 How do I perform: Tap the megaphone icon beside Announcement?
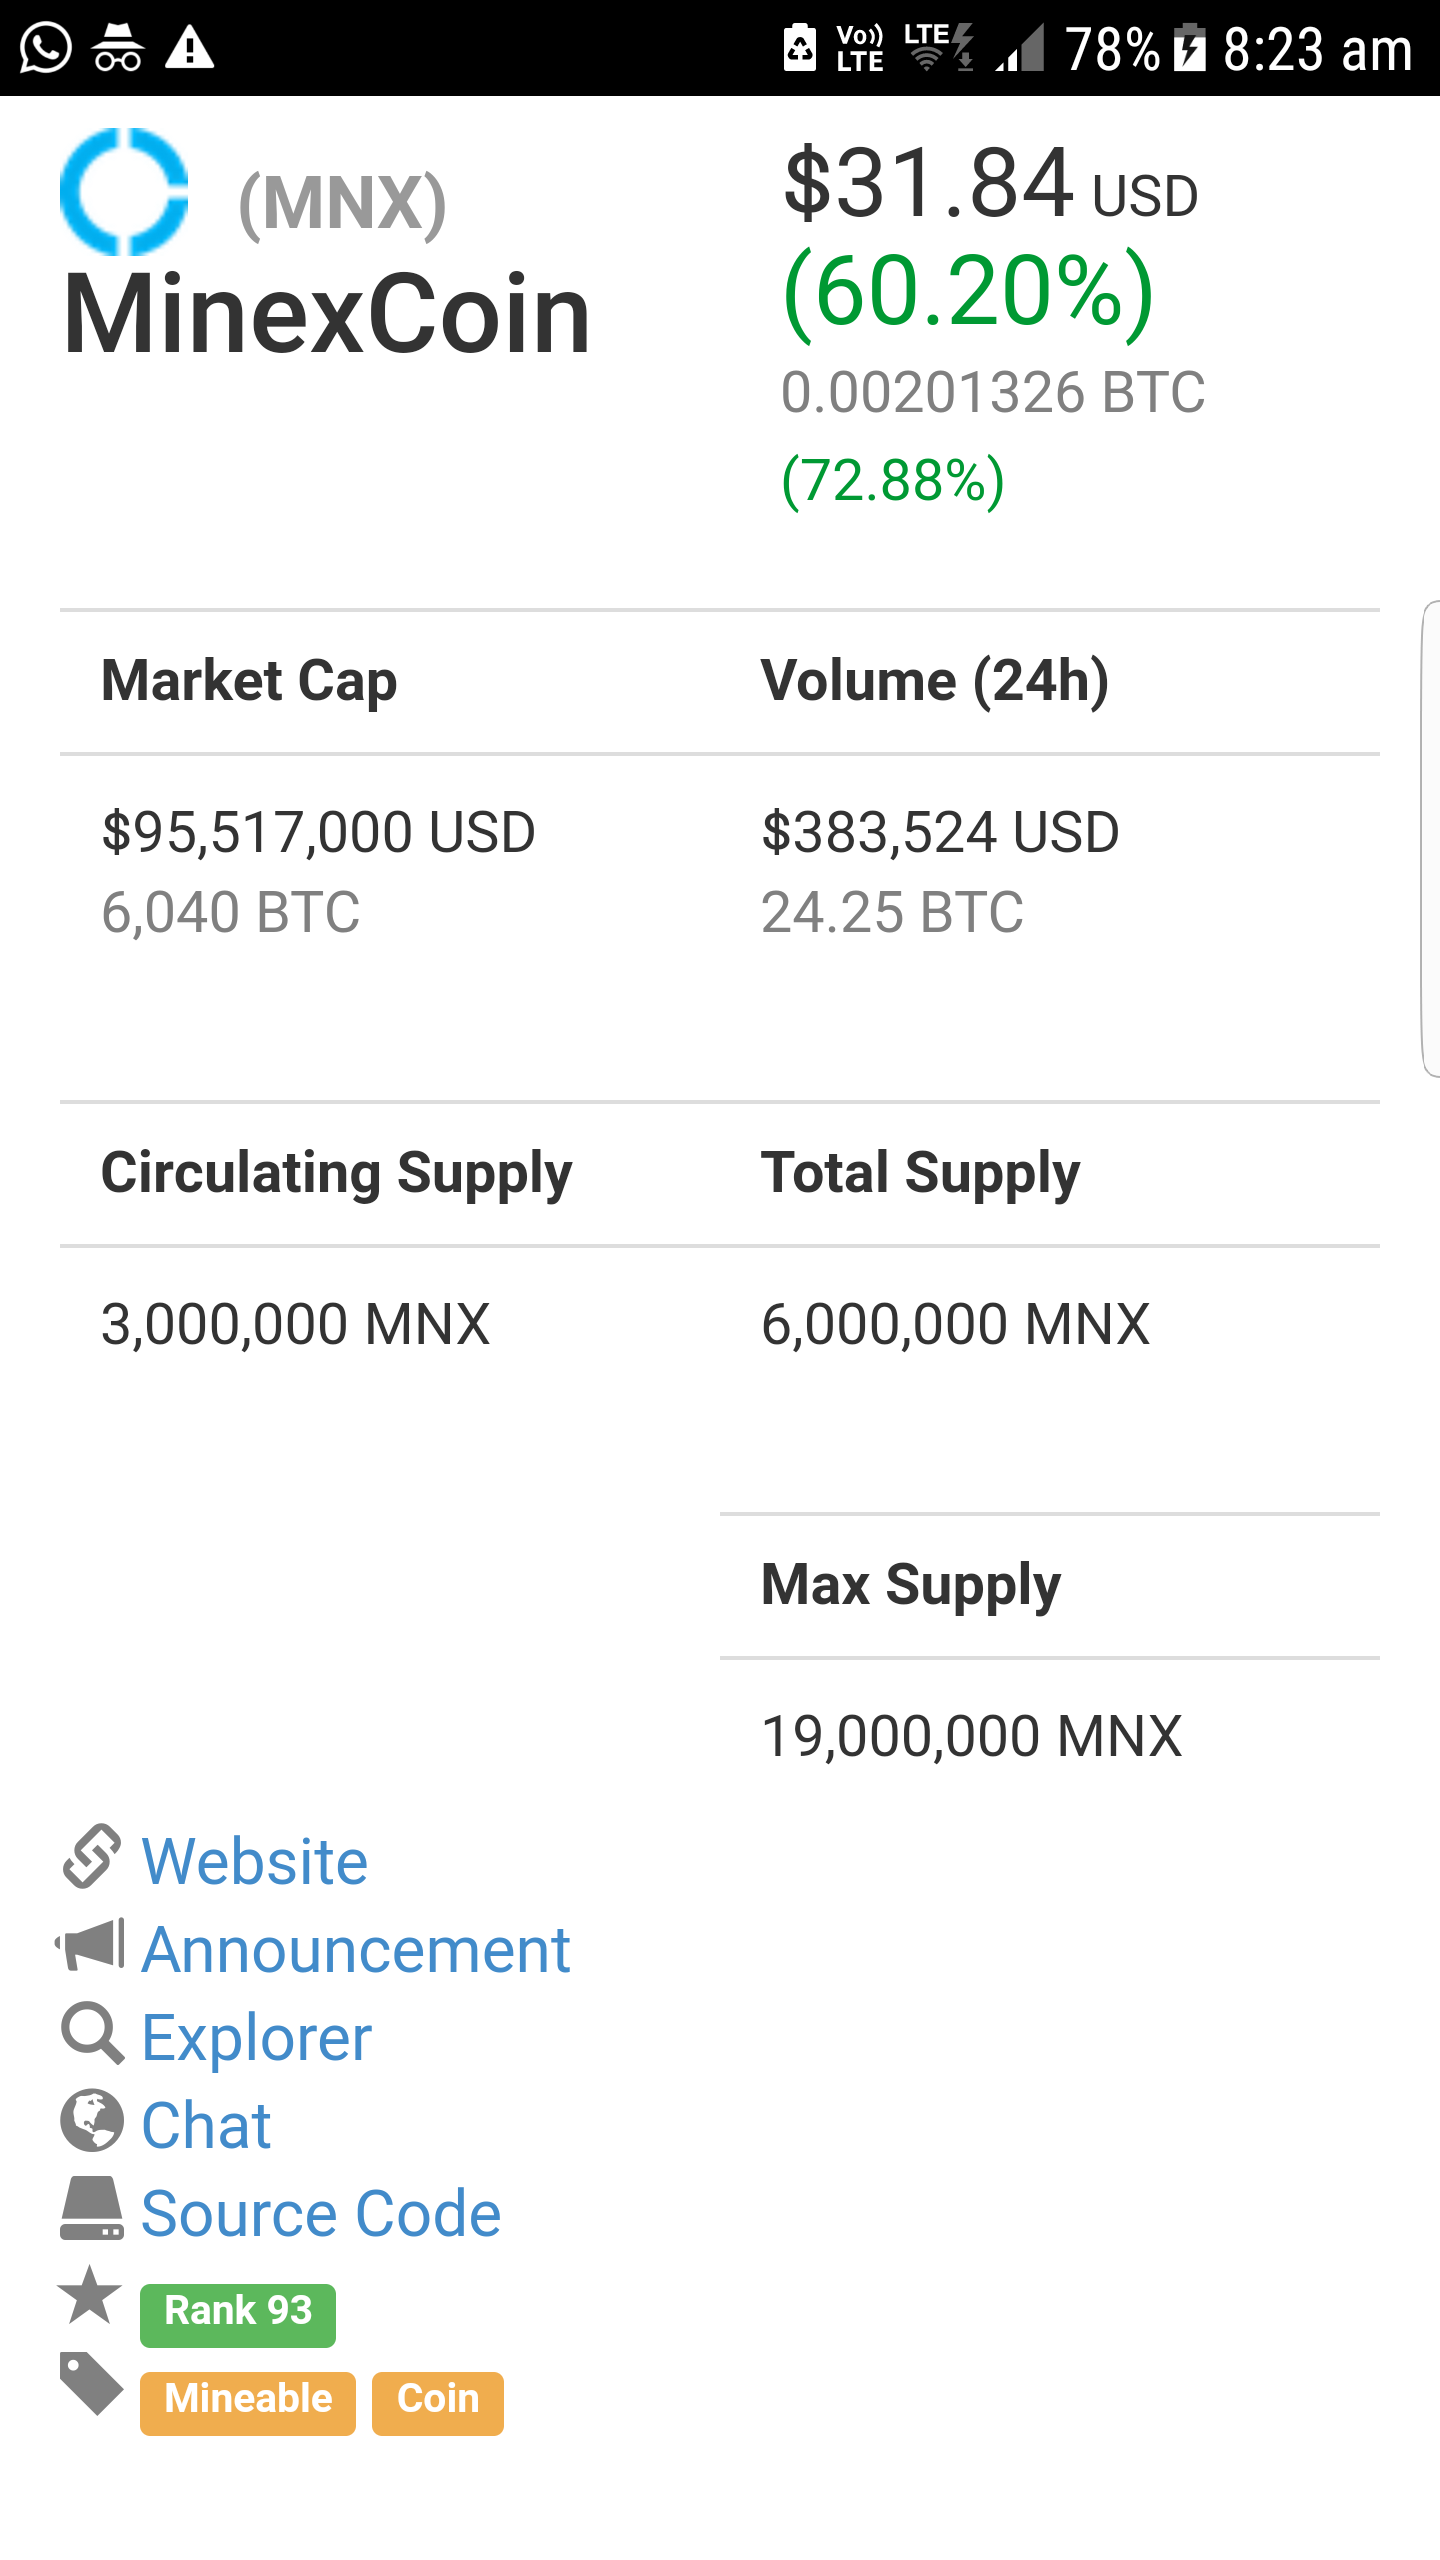91,1945
